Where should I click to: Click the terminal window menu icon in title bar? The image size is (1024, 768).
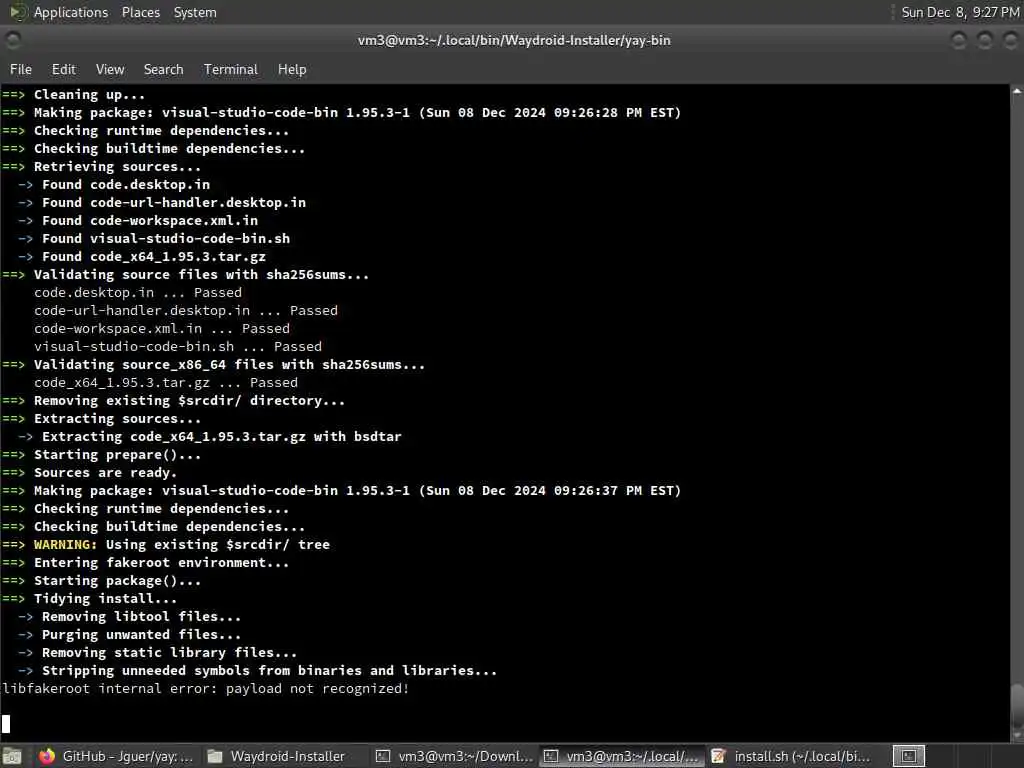[13, 40]
